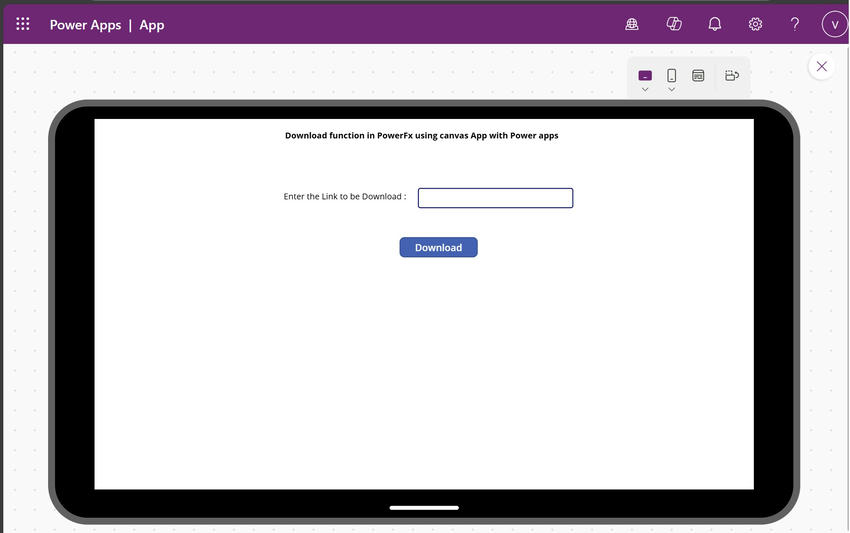Open the Copilot icon in header
The height and width of the screenshot is (533, 850).
click(x=674, y=24)
